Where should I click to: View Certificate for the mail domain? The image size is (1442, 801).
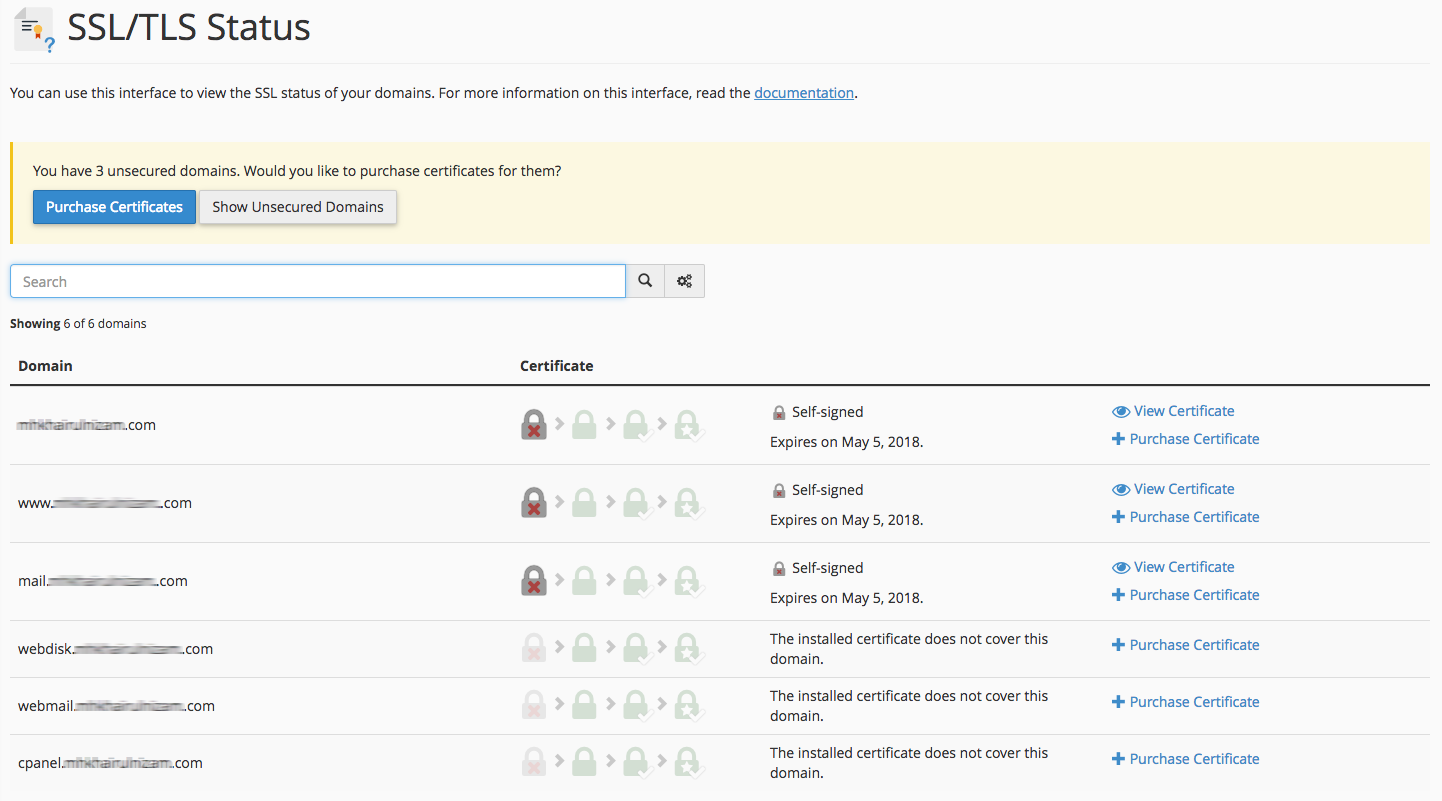(1183, 567)
